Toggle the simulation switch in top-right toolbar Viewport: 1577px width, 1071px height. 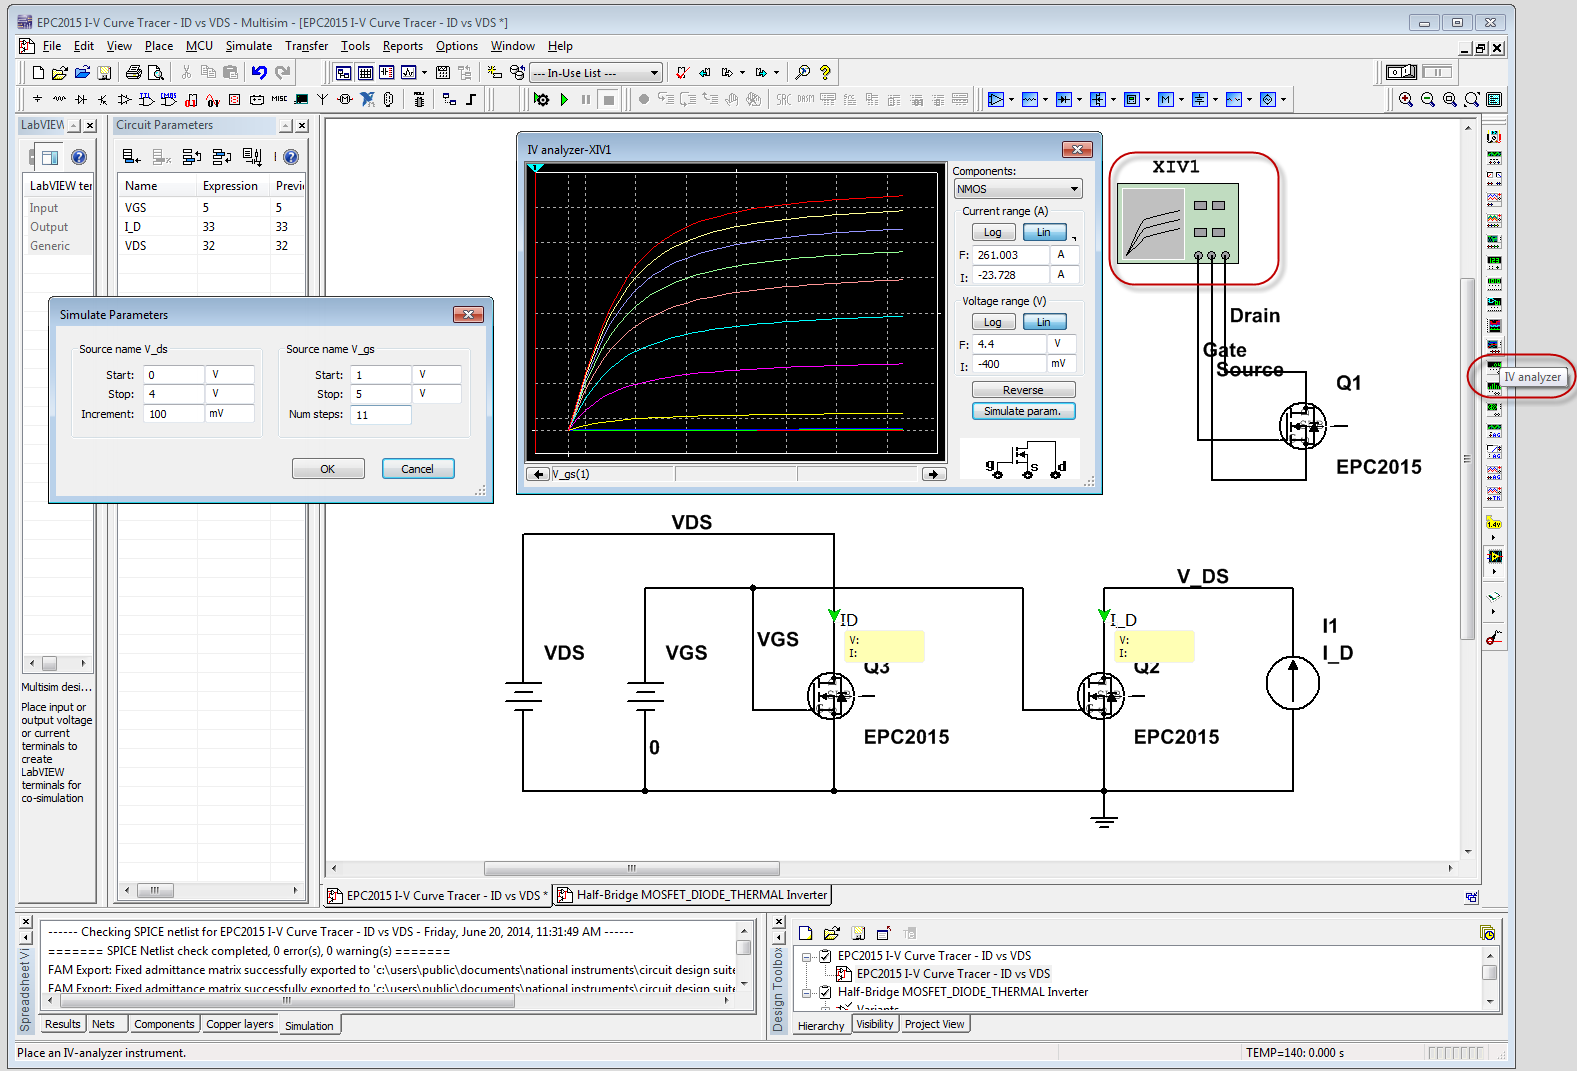pyautogui.click(x=1402, y=72)
